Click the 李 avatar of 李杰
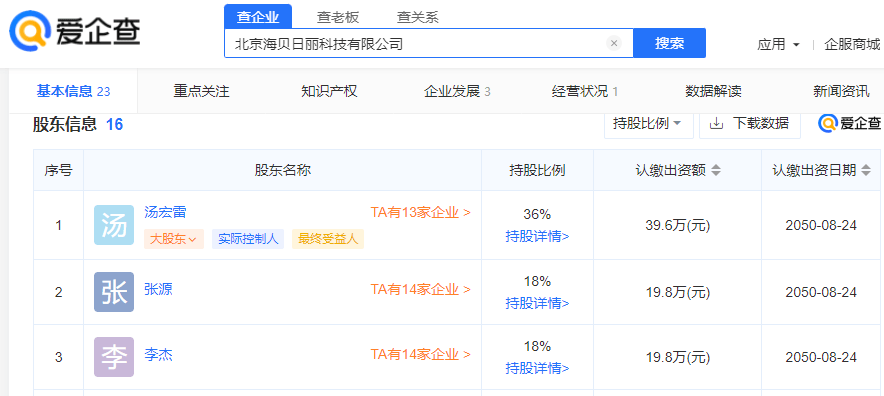Image resolution: width=884 pixels, height=396 pixels. pyautogui.click(x=114, y=357)
